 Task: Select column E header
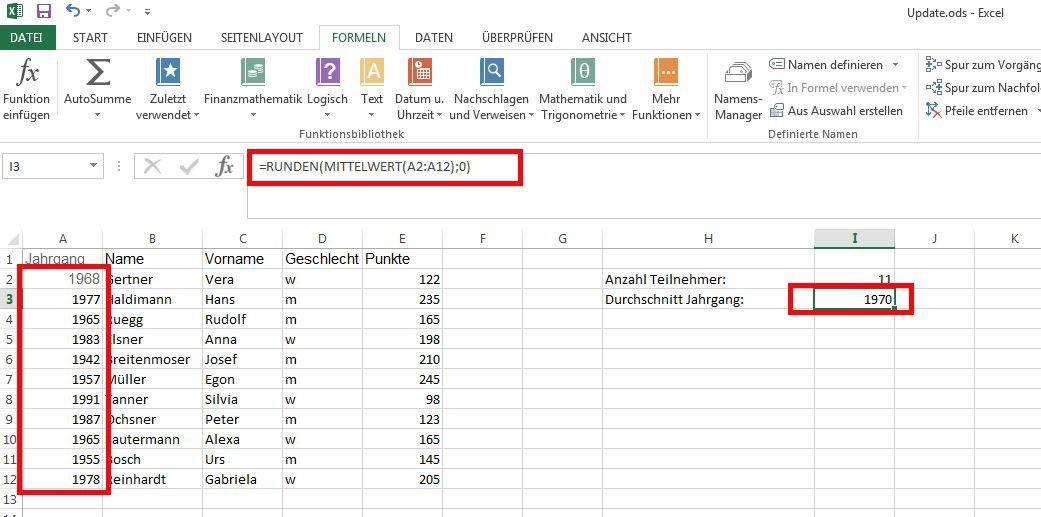[402, 239]
